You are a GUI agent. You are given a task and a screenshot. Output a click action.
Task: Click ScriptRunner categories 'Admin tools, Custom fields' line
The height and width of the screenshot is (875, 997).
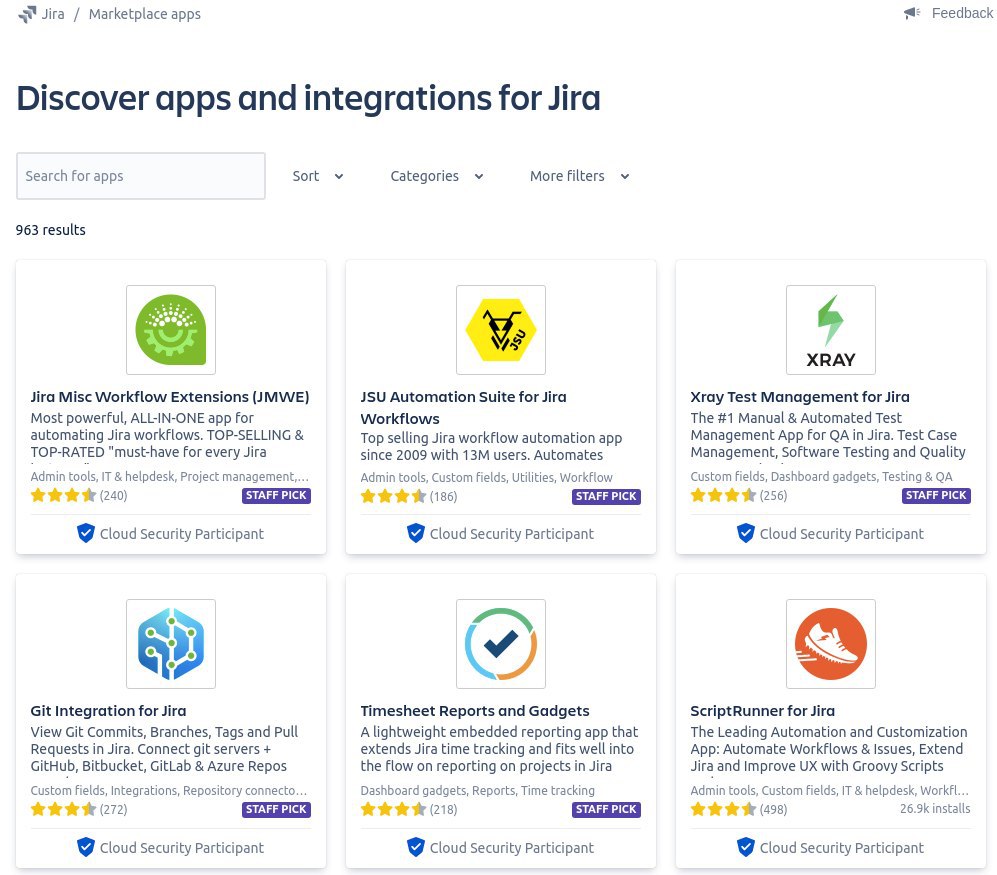click(830, 791)
